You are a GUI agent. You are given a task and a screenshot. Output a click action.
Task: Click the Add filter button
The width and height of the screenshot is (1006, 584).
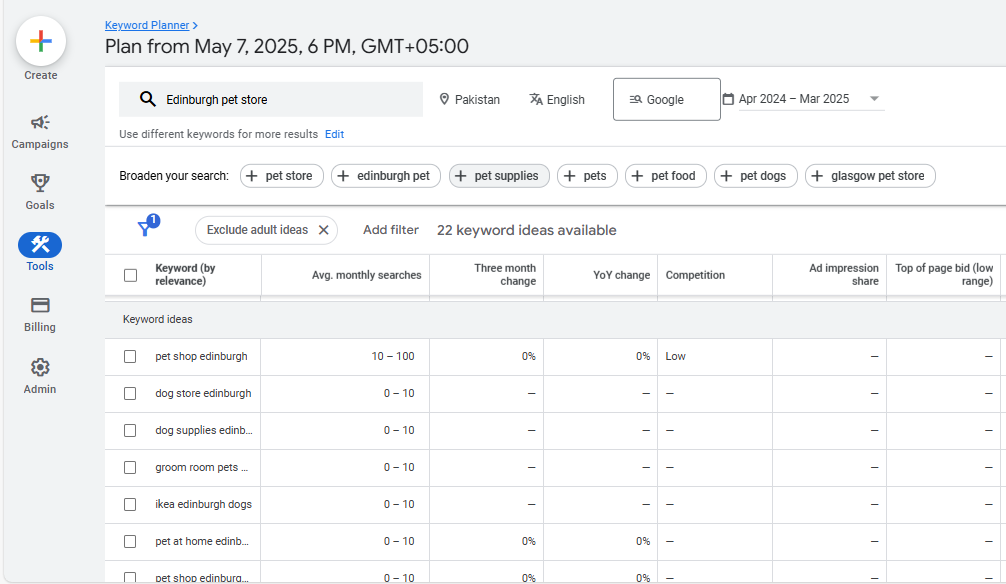pyautogui.click(x=391, y=230)
